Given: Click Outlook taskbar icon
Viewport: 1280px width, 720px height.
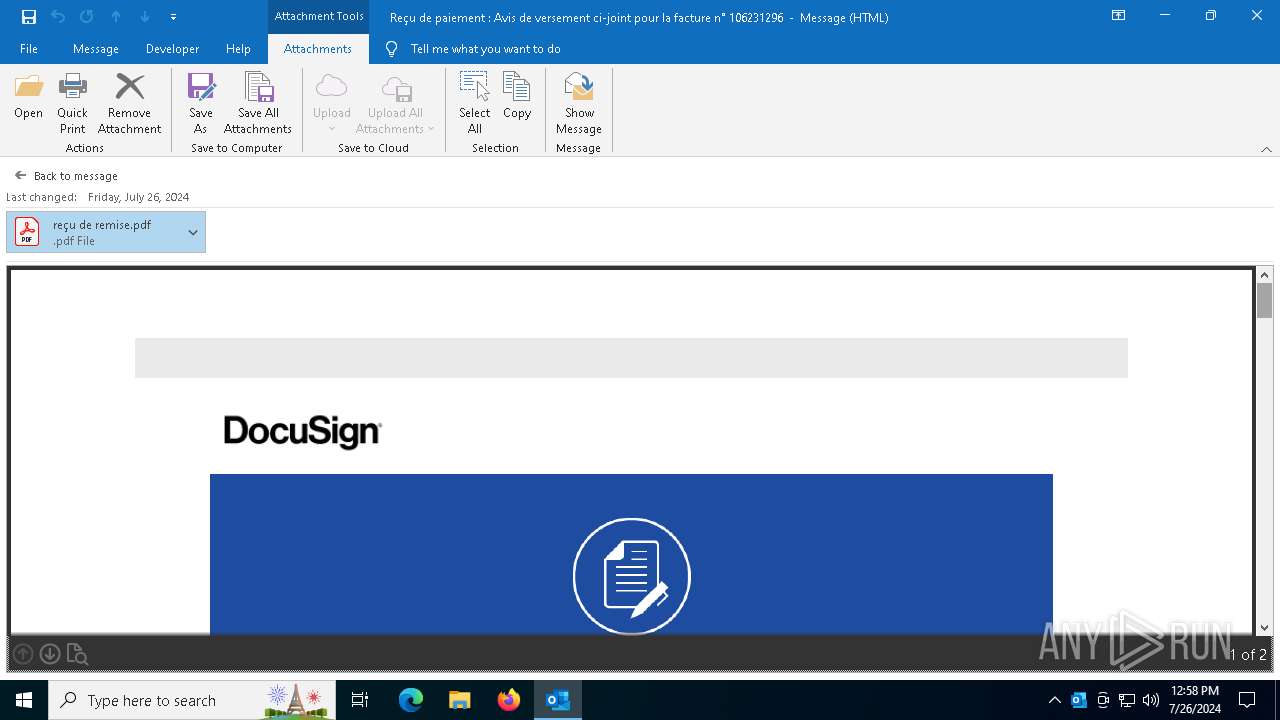Looking at the screenshot, I should click(x=558, y=700).
